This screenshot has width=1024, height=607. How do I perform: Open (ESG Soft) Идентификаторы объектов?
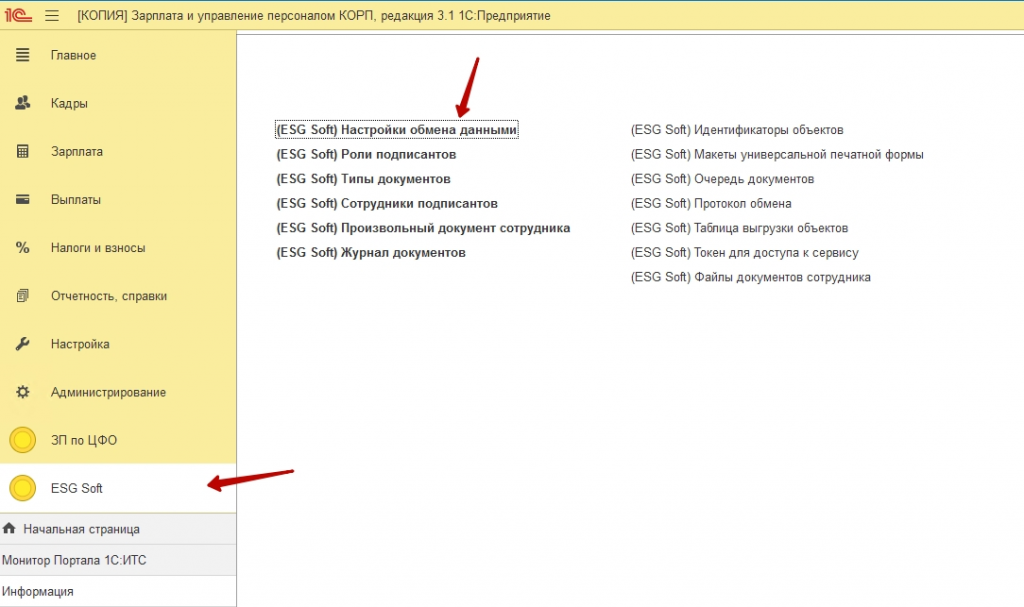click(737, 129)
